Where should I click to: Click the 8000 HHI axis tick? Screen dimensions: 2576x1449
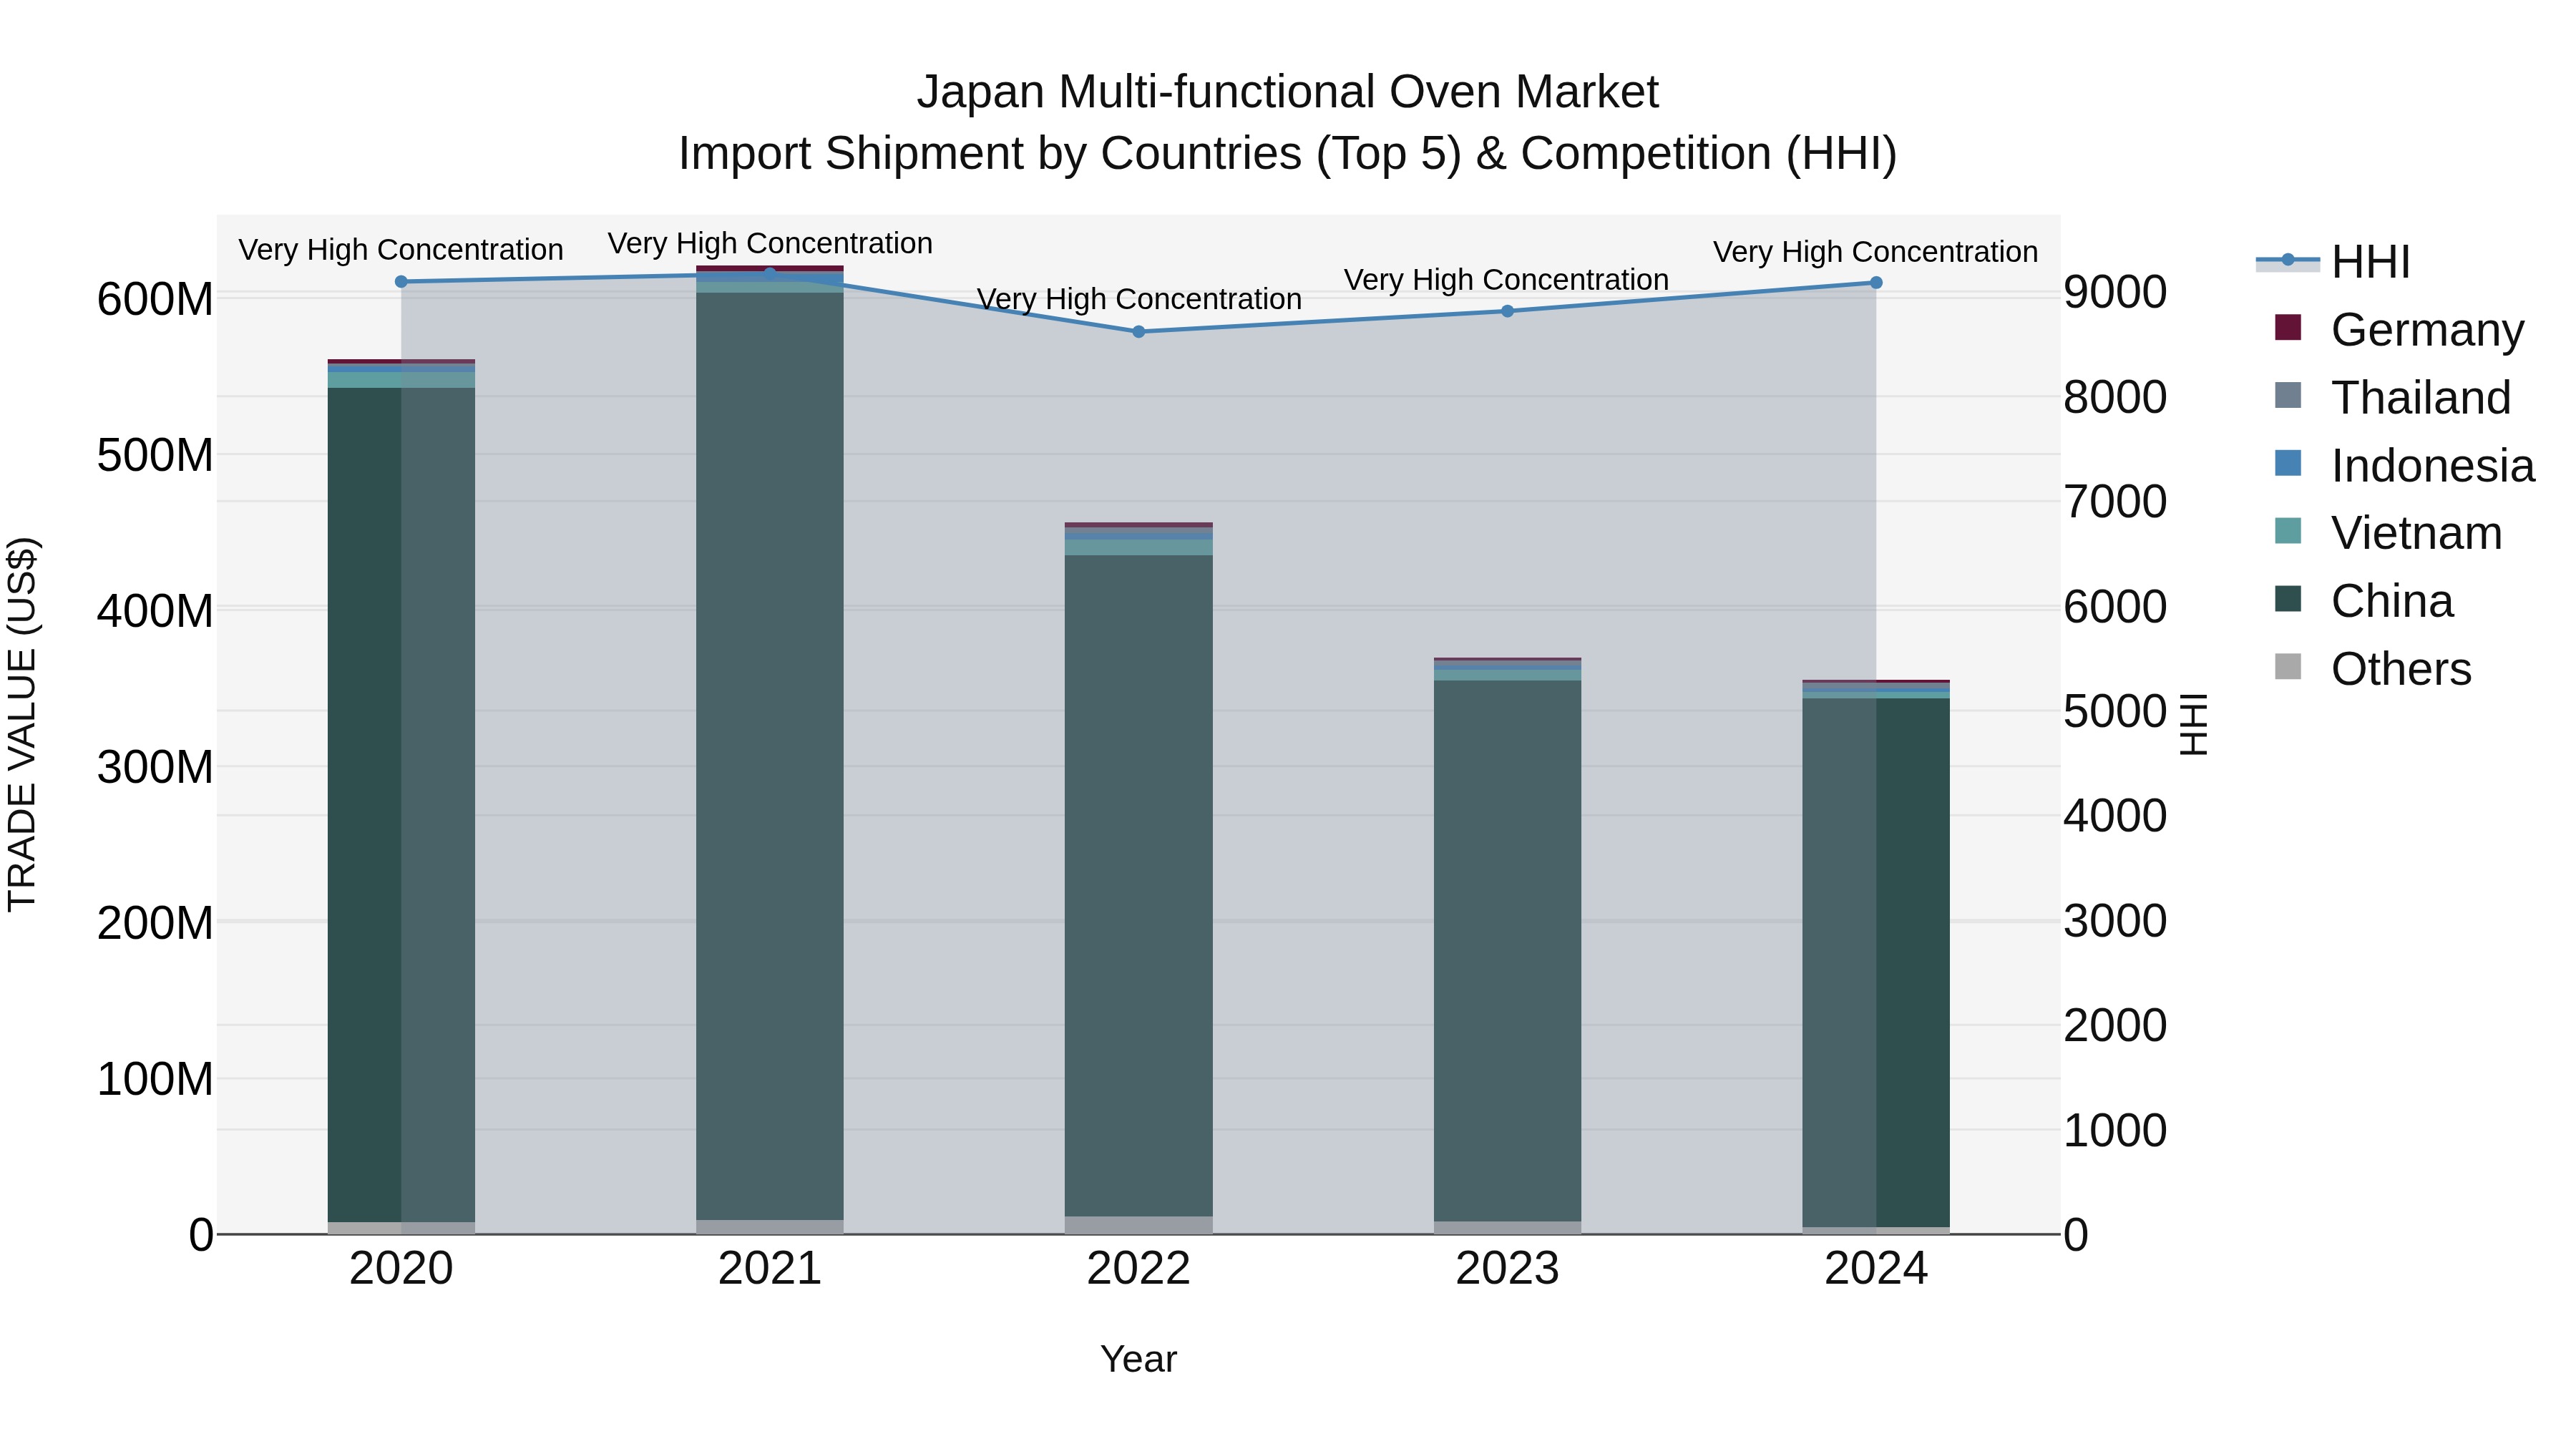coord(2115,397)
